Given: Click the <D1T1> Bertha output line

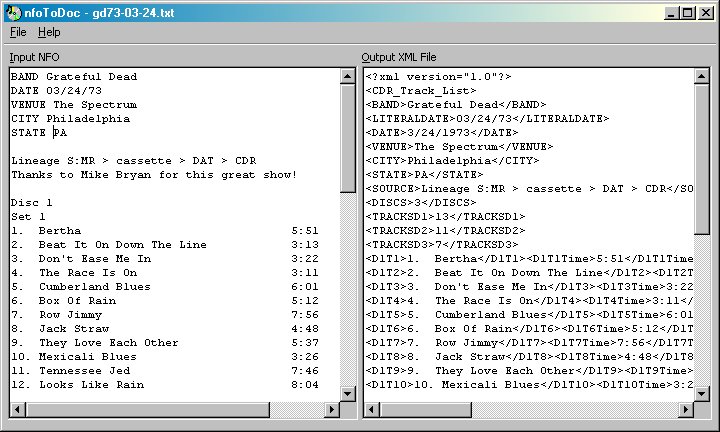Looking at the screenshot, I should pyautogui.click(x=529, y=259).
